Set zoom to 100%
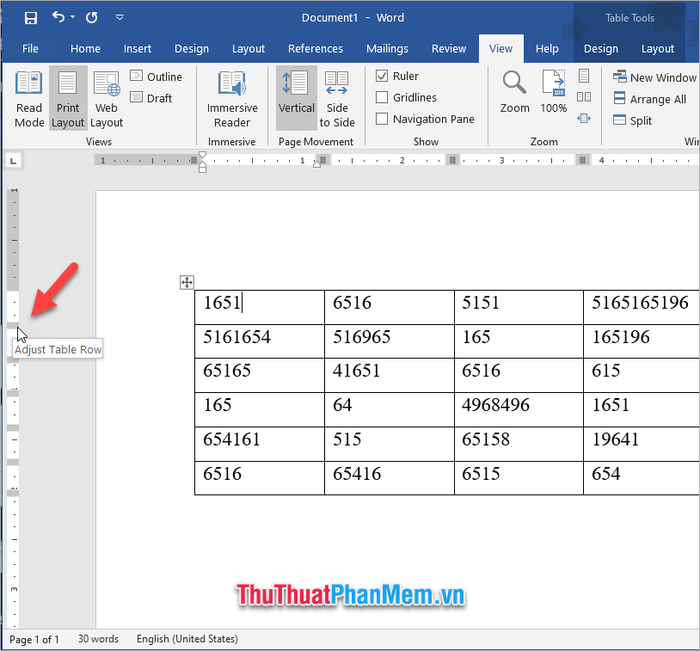The image size is (700, 651). [554, 92]
